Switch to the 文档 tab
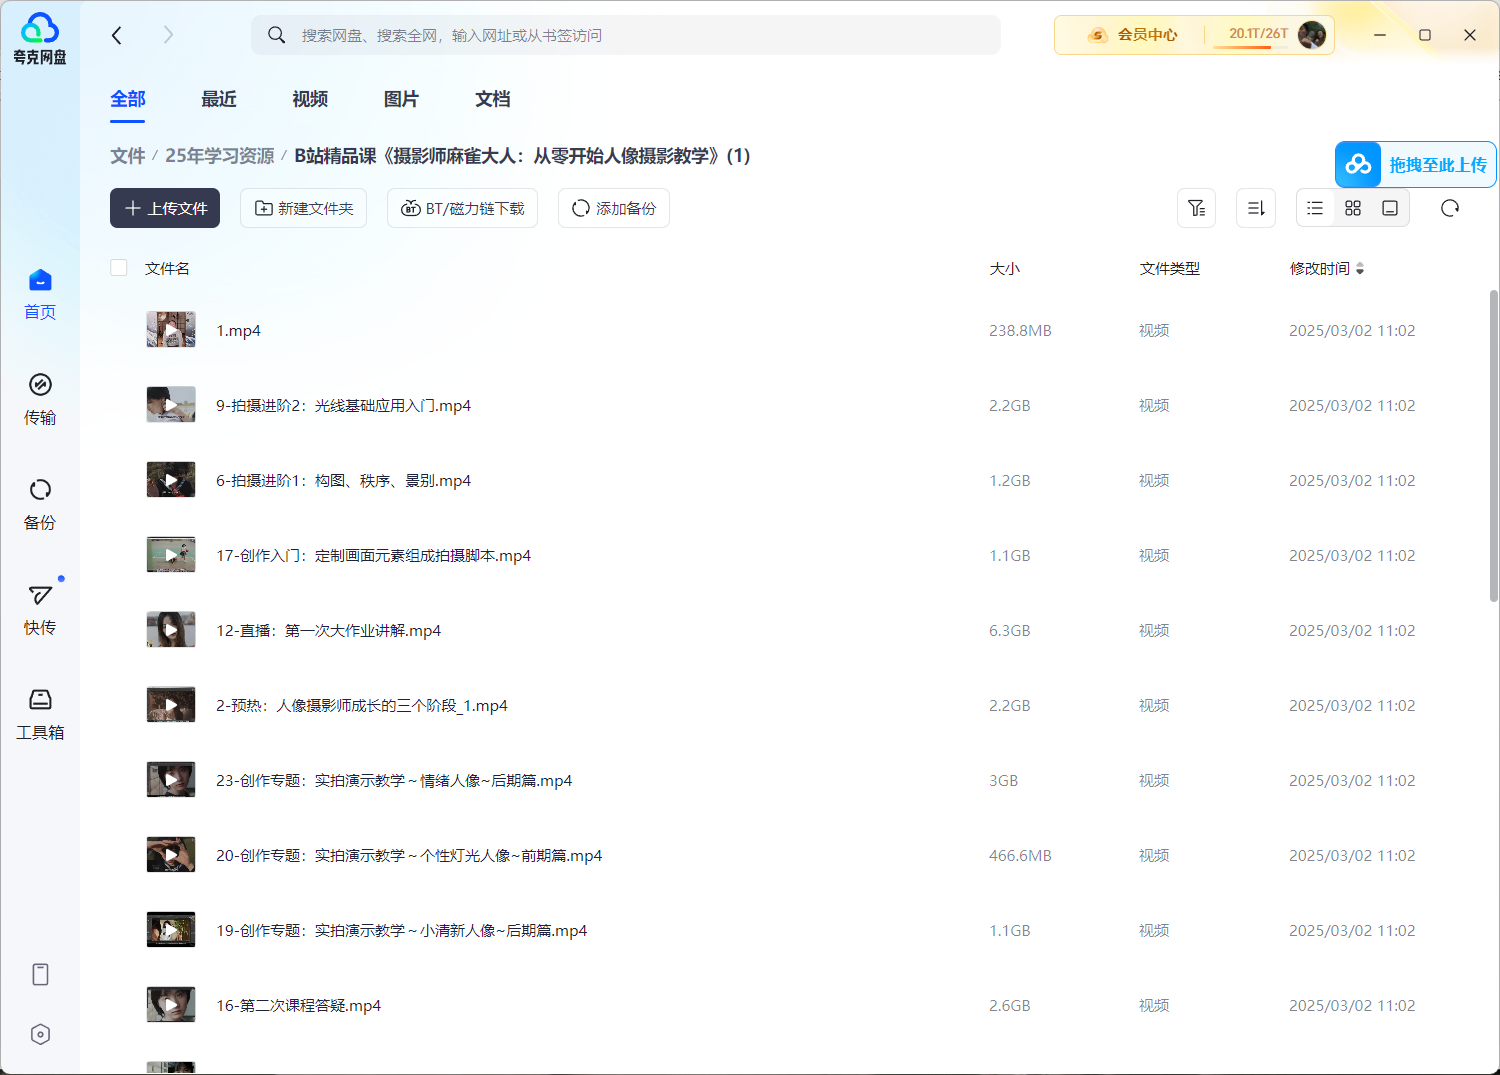1500x1075 pixels. pos(493,99)
